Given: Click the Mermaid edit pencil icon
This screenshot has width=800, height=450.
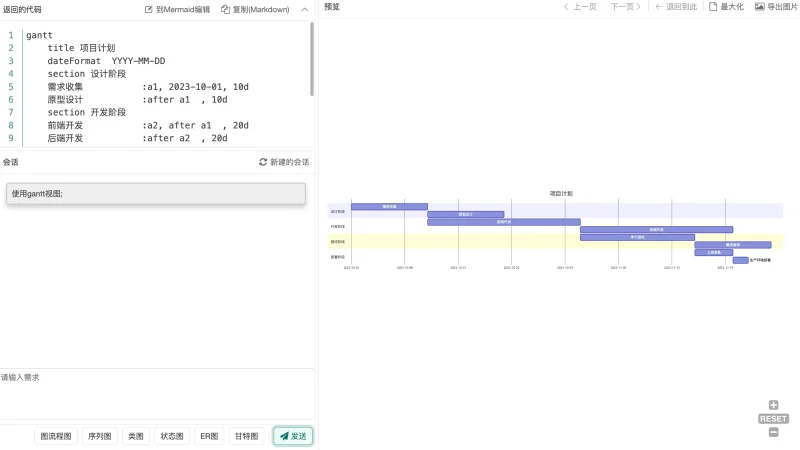Looking at the screenshot, I should (148, 9).
